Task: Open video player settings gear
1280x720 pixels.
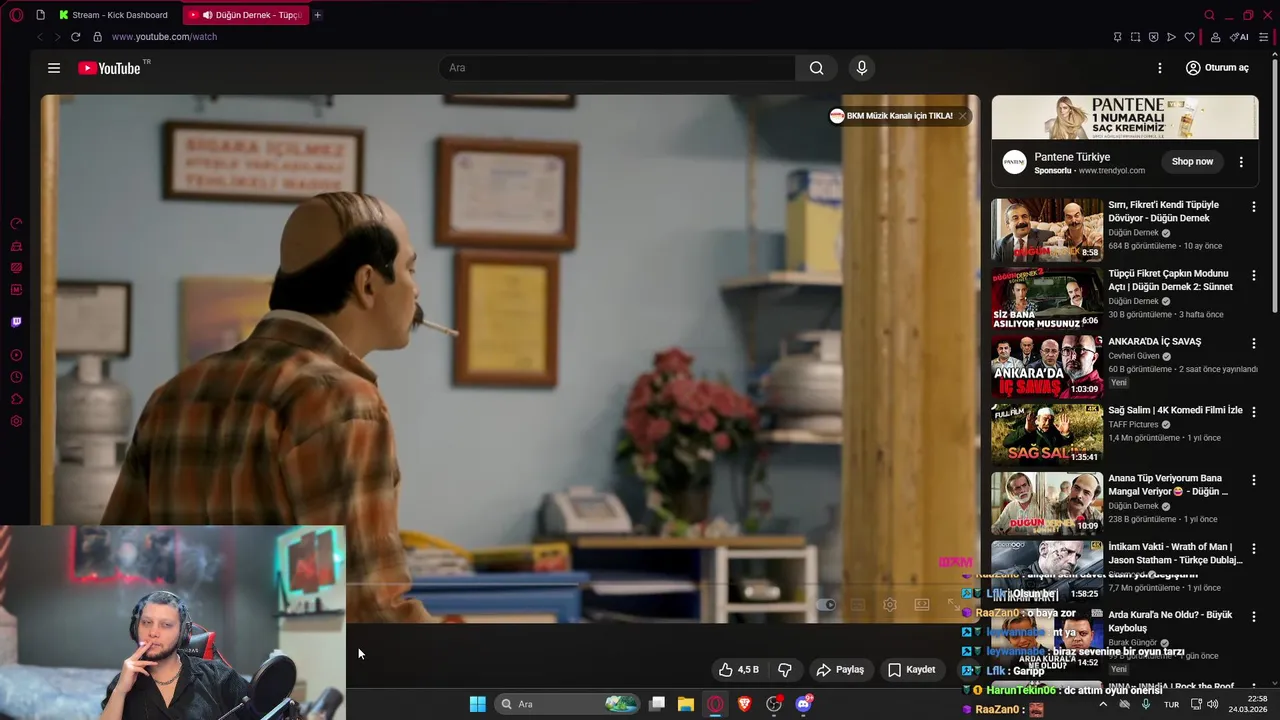Action: pos(890,605)
